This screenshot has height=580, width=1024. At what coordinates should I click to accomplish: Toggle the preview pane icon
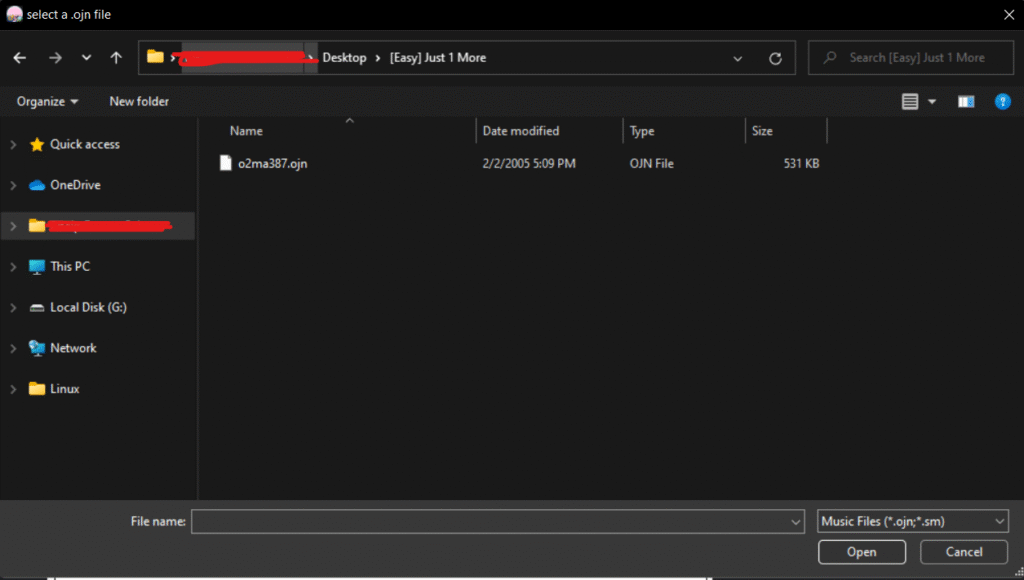965,102
